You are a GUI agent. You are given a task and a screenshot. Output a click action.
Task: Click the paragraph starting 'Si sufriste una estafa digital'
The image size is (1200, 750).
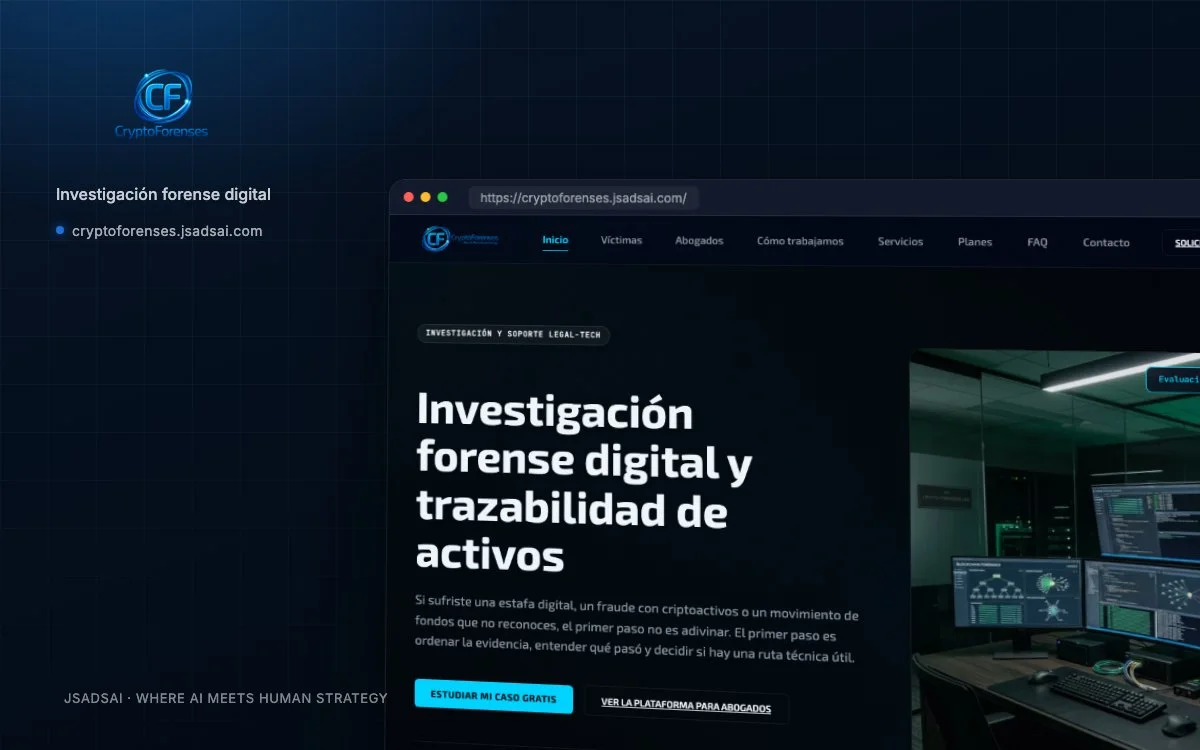[x=637, y=627]
